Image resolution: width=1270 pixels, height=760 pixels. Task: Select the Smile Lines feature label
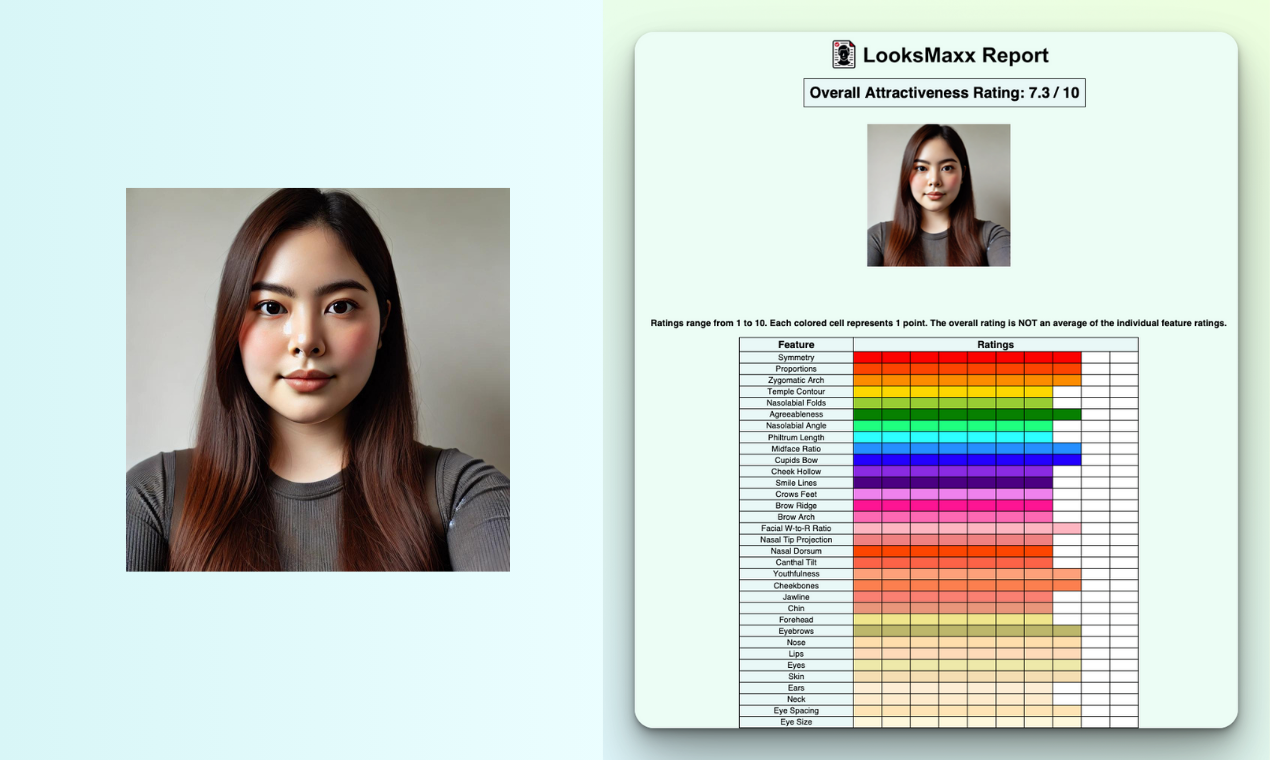coord(796,483)
